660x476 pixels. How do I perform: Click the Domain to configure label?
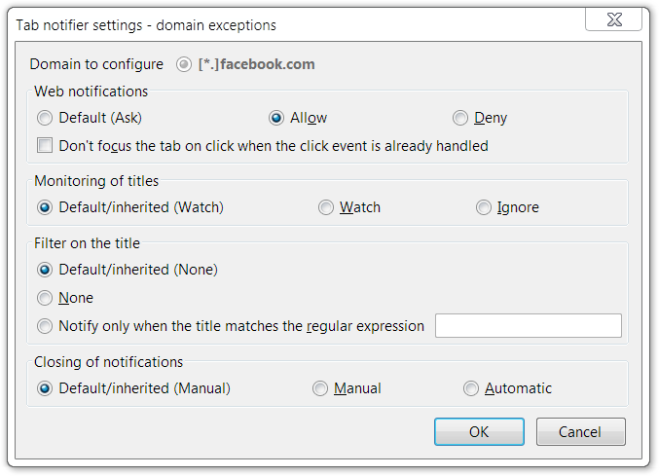tap(98, 64)
